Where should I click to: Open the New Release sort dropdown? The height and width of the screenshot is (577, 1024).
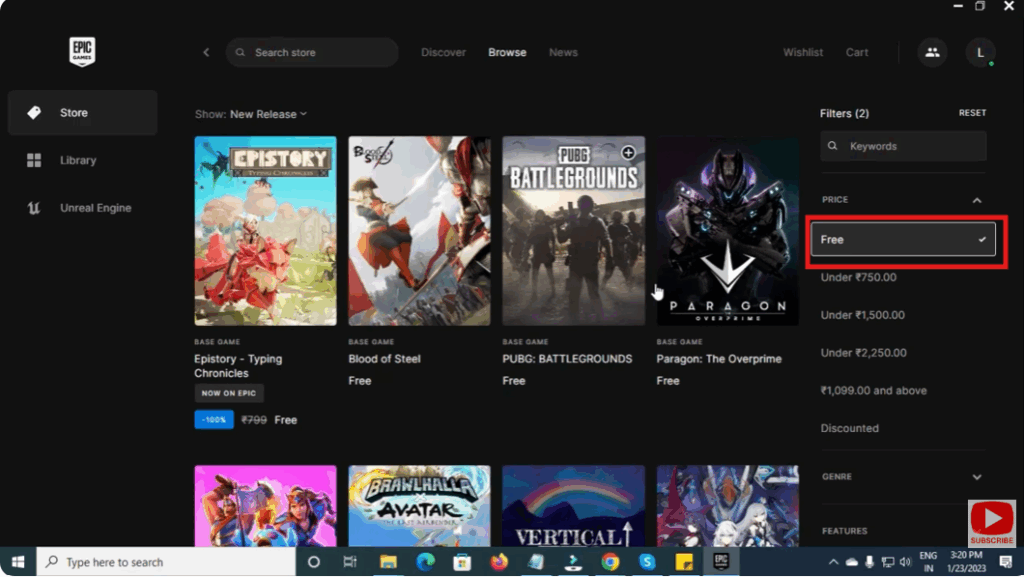[x=266, y=114]
